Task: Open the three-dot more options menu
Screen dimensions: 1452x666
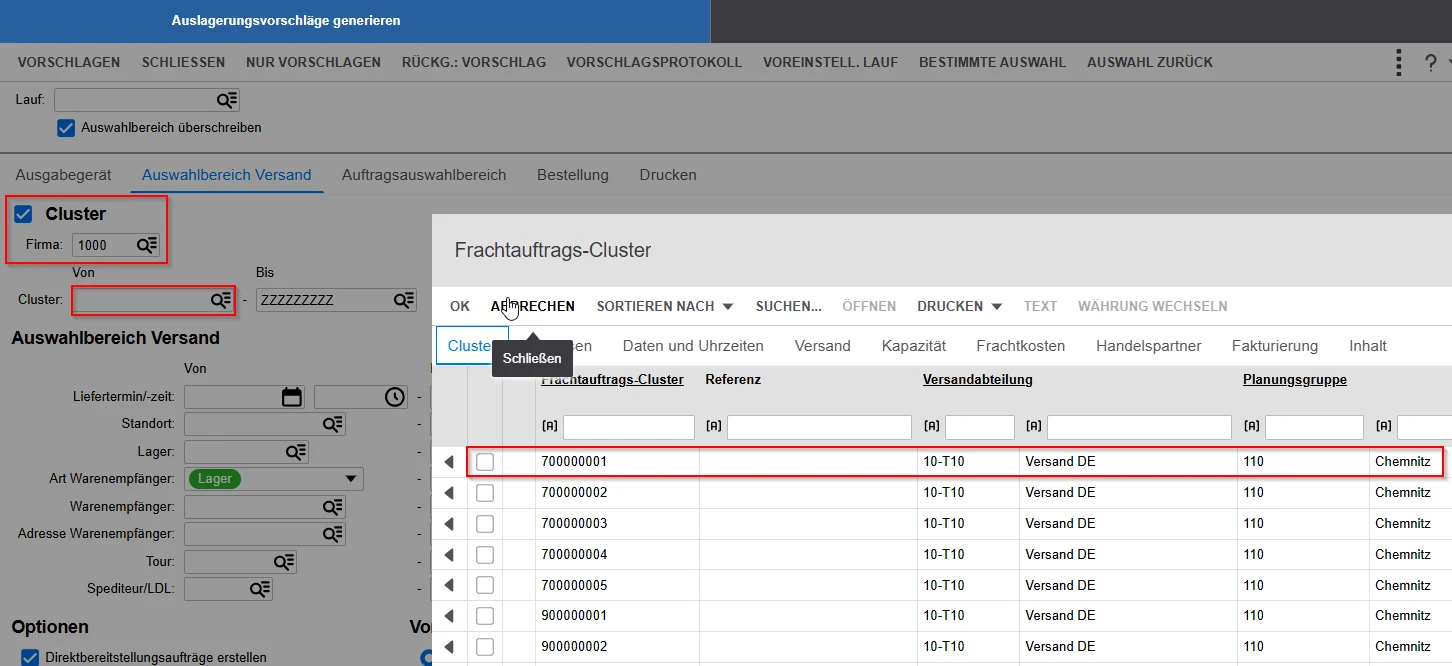Action: coord(1399,62)
